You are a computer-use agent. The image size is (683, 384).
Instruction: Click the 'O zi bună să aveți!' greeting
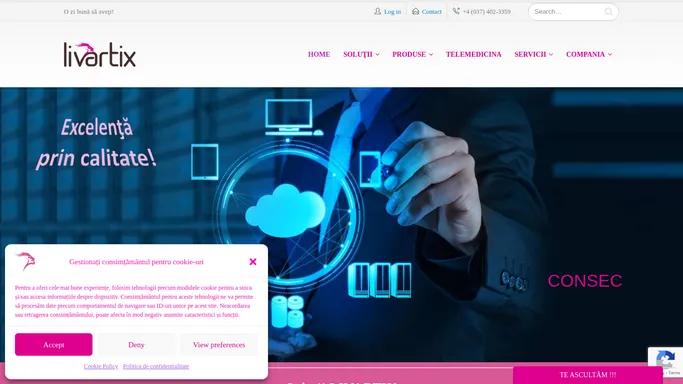pyautogui.click(x=88, y=12)
